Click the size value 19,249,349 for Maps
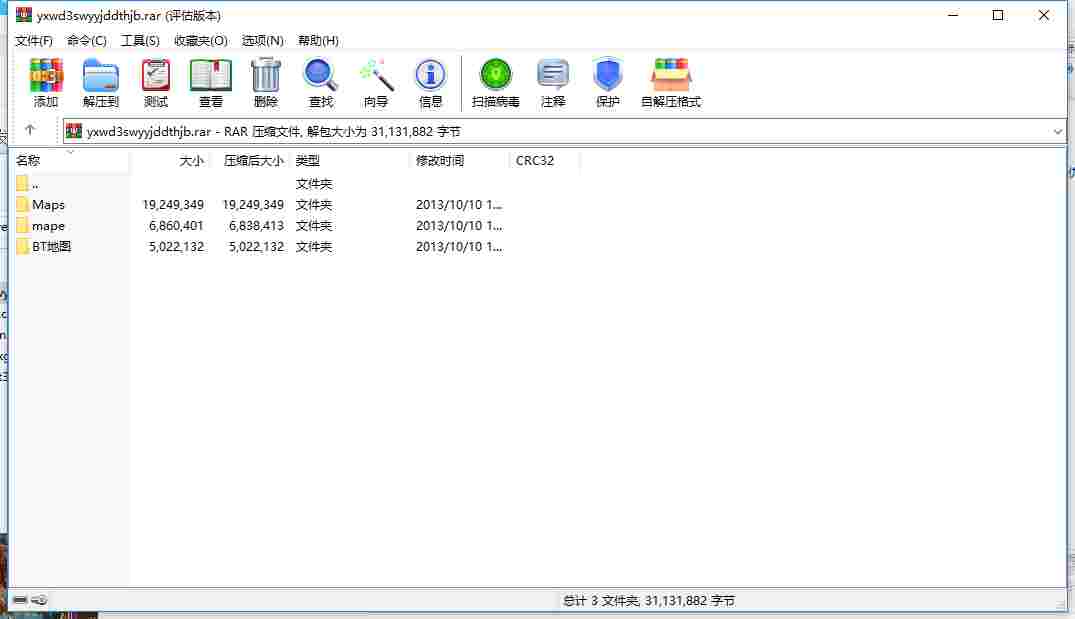This screenshot has height=619, width=1075. pos(173,204)
